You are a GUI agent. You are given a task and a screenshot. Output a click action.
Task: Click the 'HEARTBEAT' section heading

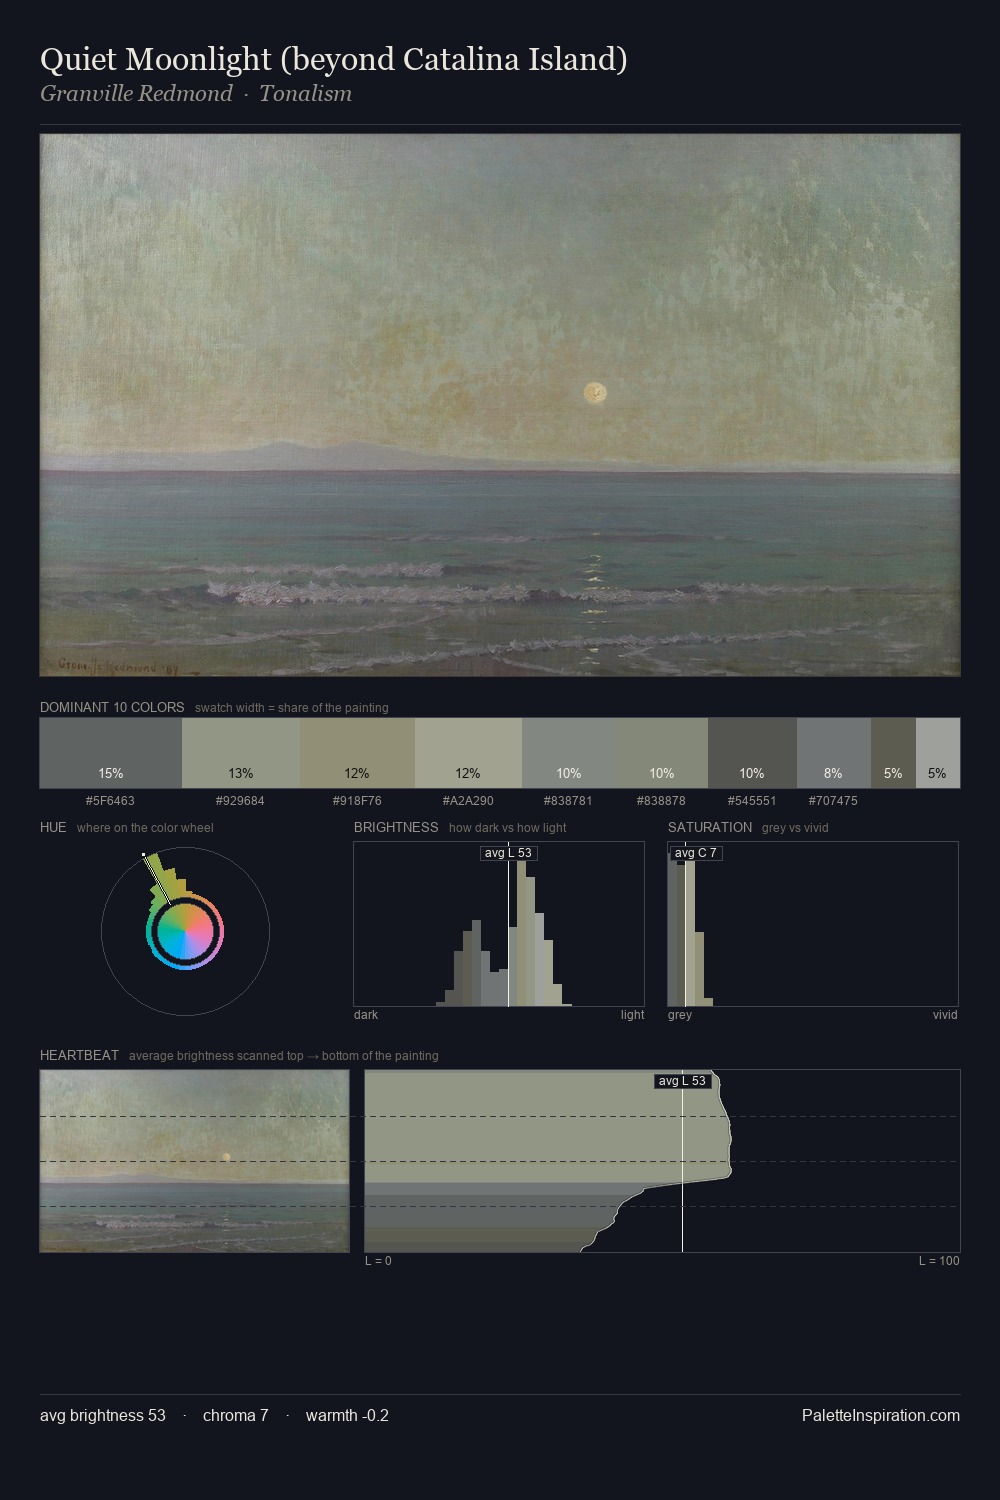(79, 1055)
